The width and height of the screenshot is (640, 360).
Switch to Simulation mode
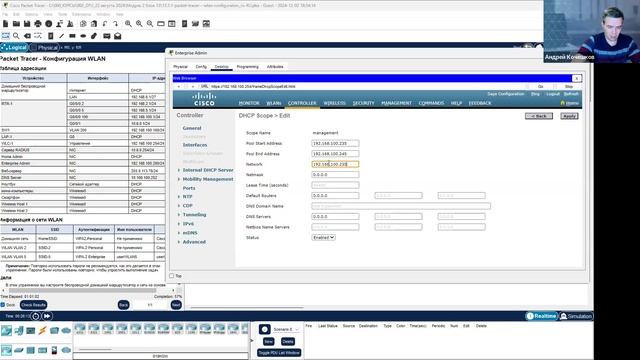pos(576,316)
